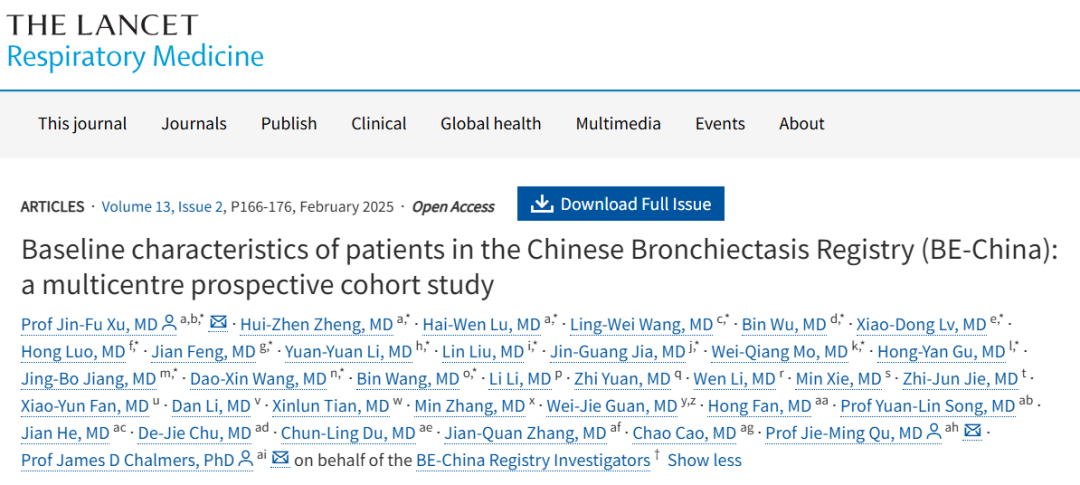Select Events in the navigation bar
This screenshot has height=485, width=1080.
pyautogui.click(x=720, y=124)
